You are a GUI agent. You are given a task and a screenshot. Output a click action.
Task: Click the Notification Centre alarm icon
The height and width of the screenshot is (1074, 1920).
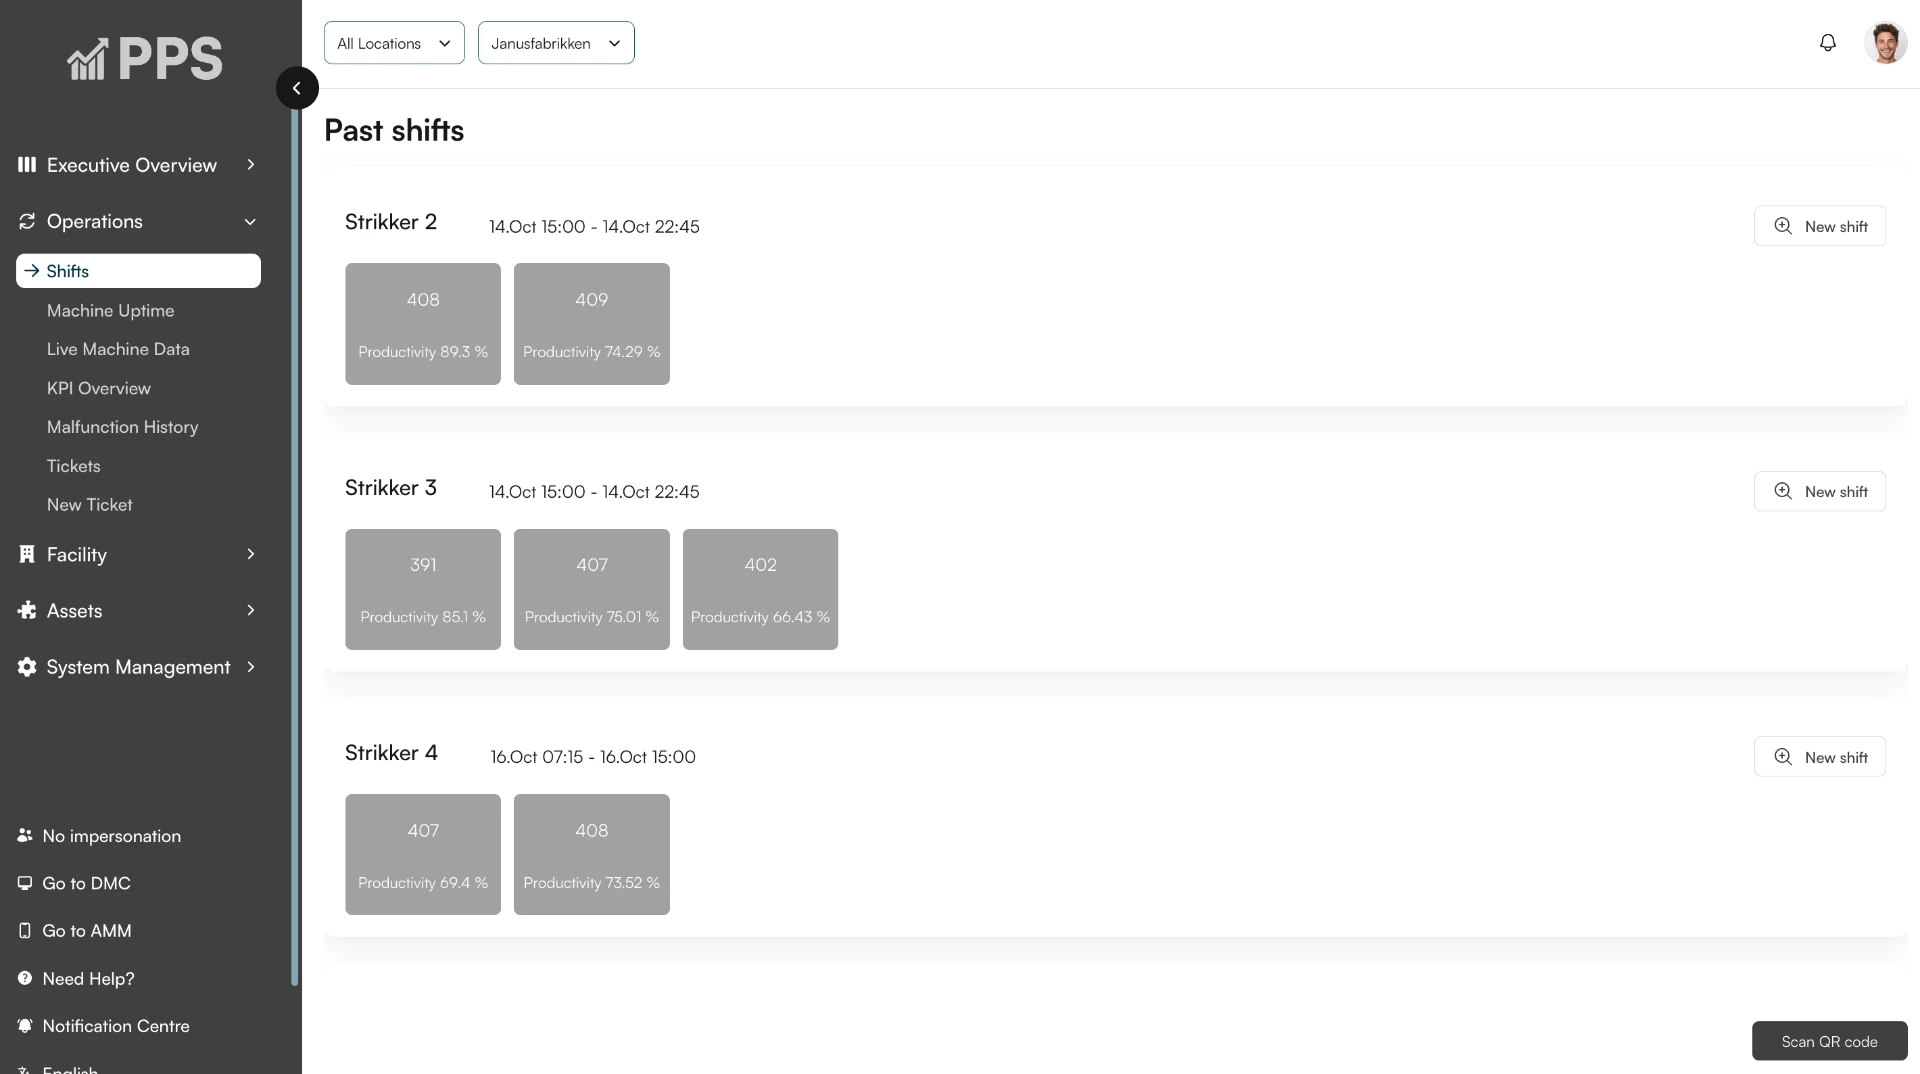click(x=25, y=1025)
